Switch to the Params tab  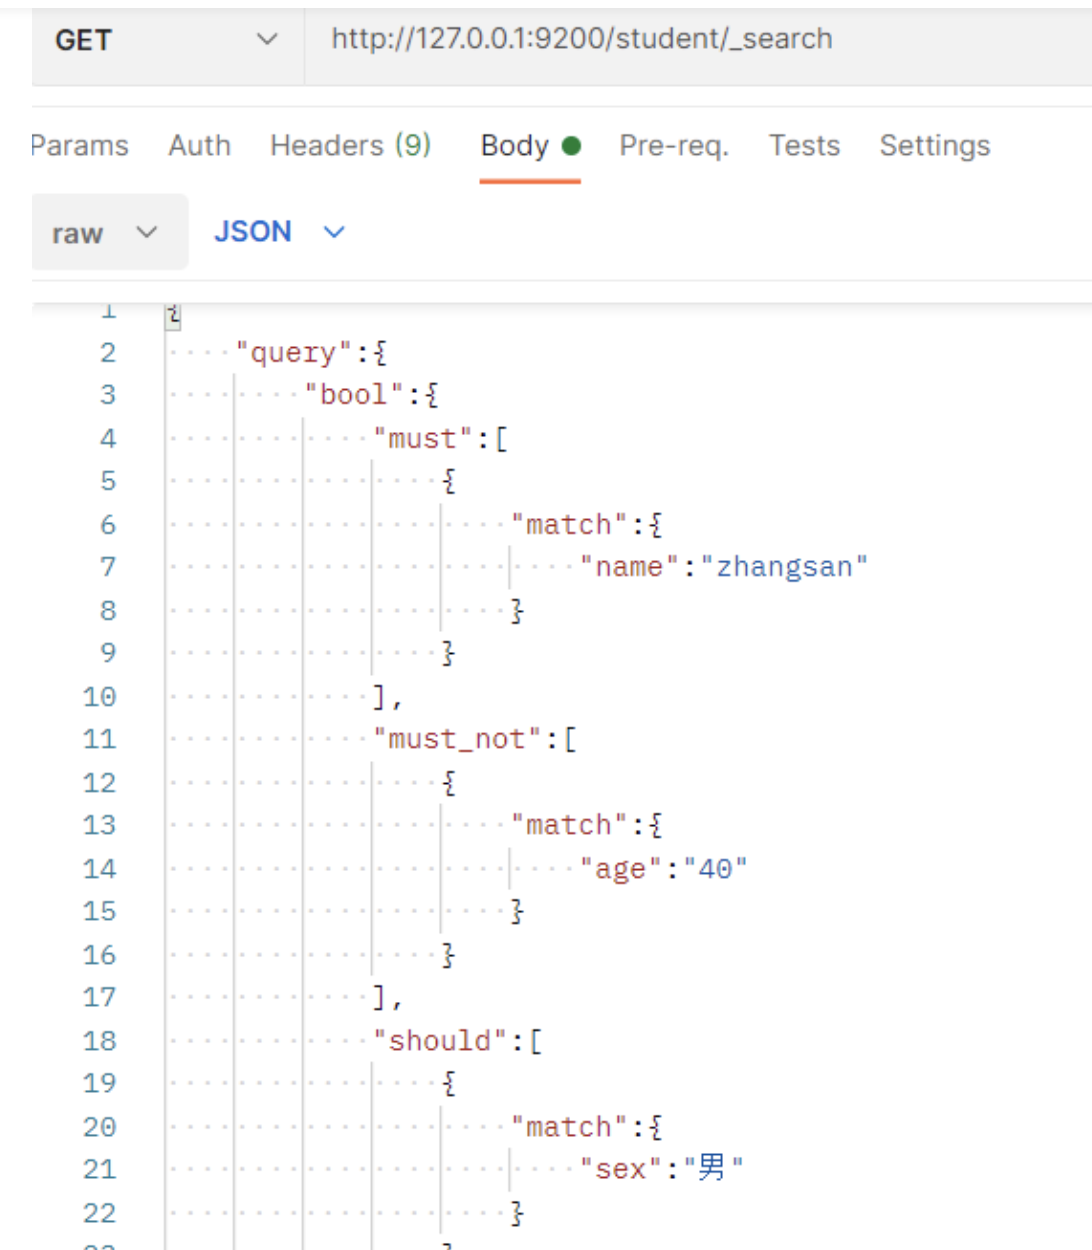(x=80, y=146)
